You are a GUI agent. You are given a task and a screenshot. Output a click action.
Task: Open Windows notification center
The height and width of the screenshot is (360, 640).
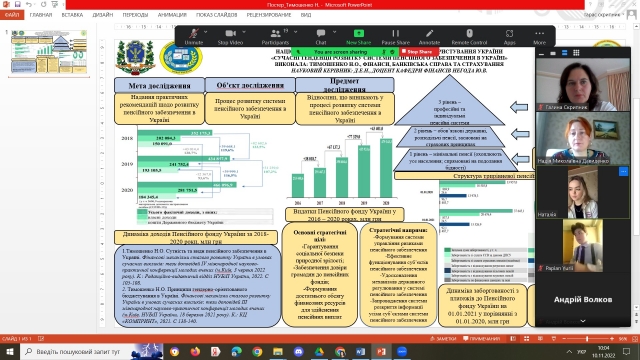click(x=627, y=351)
